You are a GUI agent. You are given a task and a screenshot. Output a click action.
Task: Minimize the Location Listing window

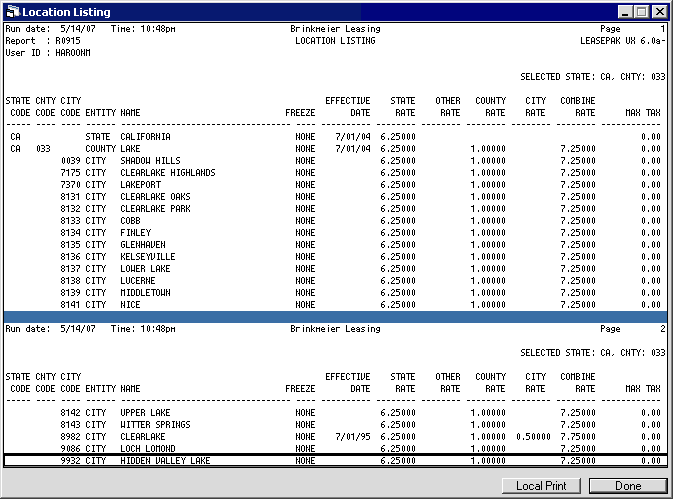point(625,12)
